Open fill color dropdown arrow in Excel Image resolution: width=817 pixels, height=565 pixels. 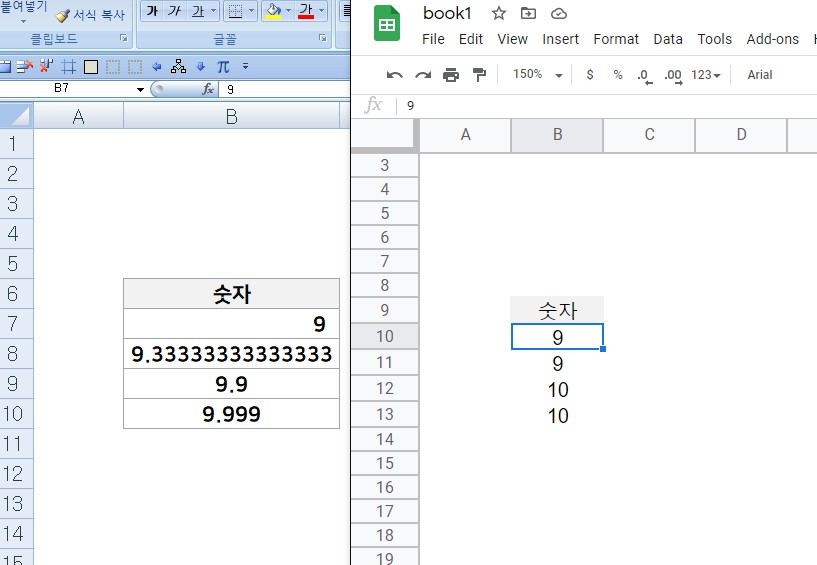pyautogui.click(x=288, y=11)
